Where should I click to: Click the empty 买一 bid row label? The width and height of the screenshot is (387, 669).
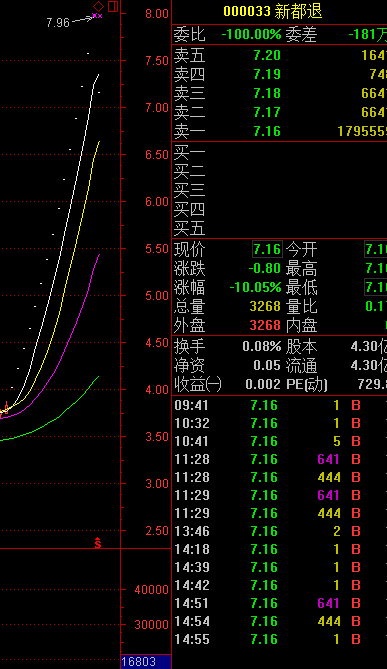tap(189, 153)
